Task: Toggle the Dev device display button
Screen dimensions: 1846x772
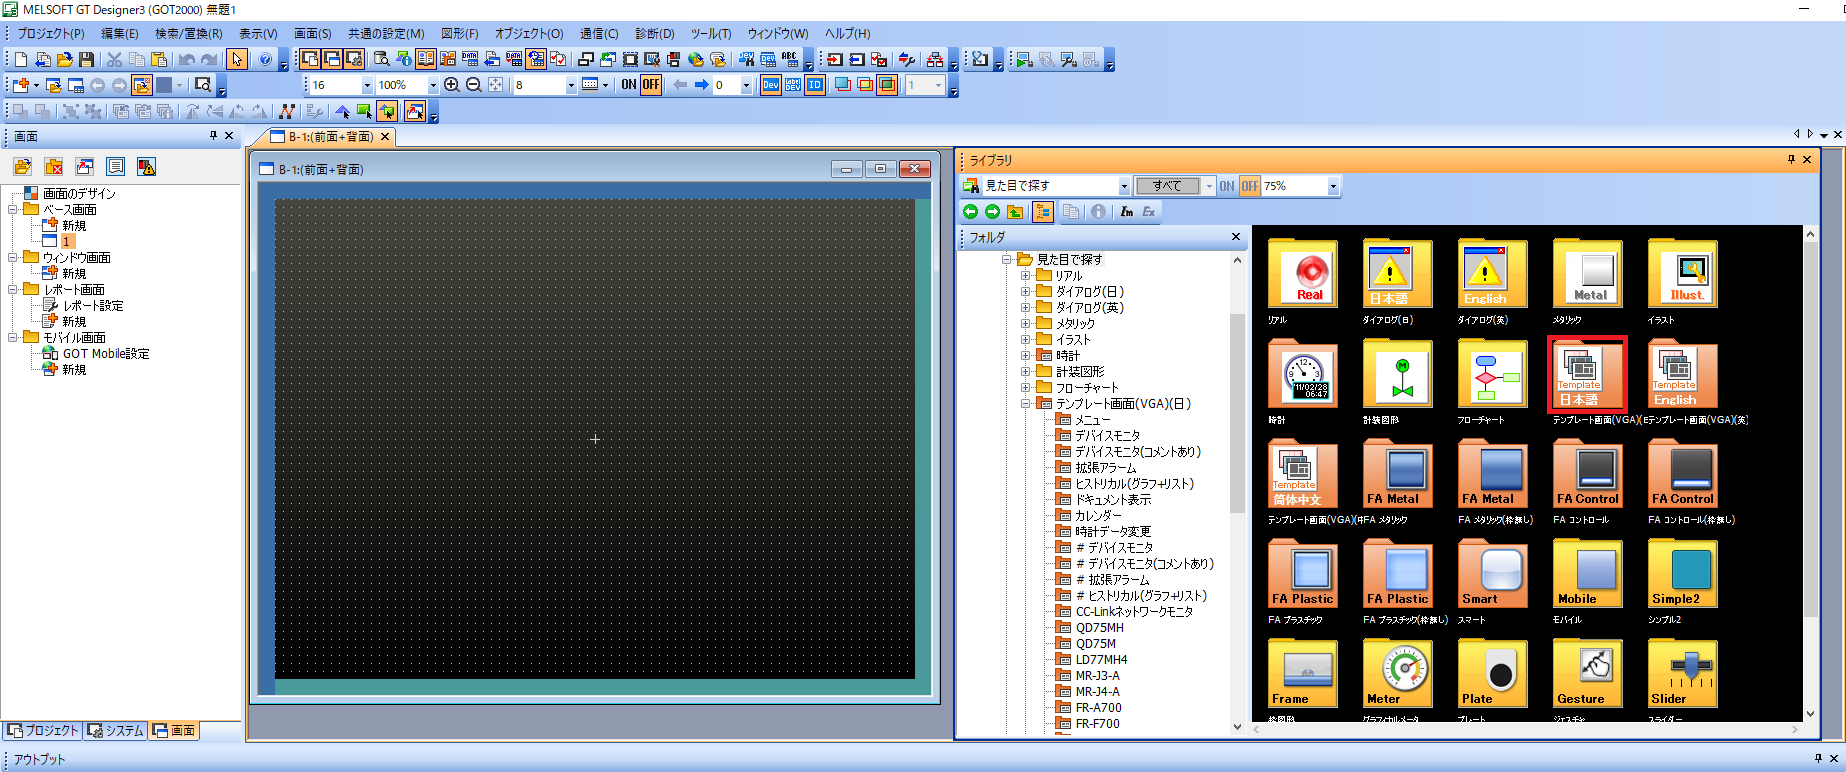Action: (771, 85)
